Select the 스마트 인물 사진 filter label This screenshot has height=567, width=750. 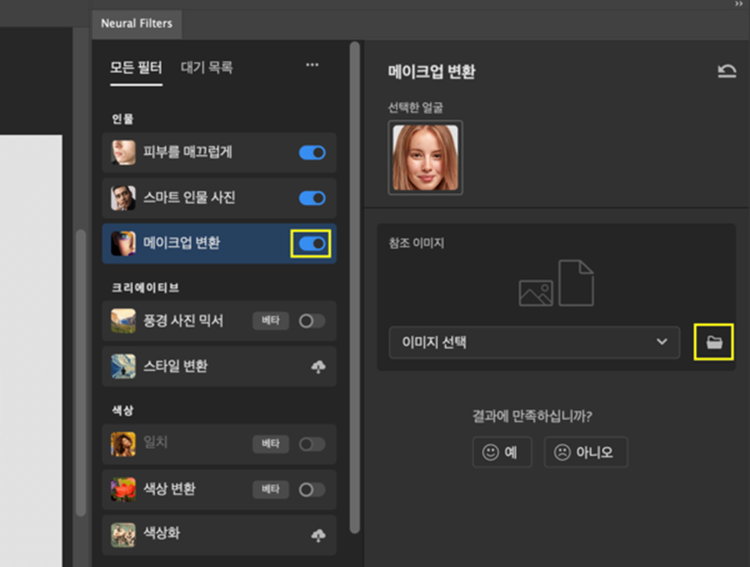coord(189,198)
